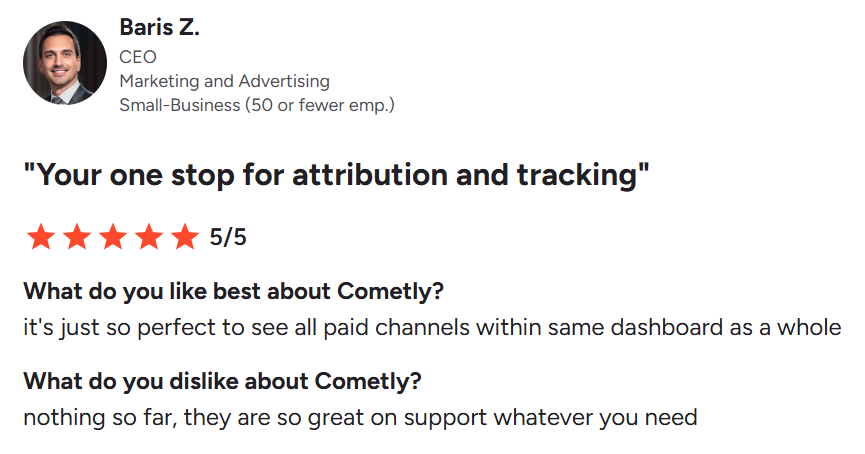Click the "What do you dislike" heading
Viewport: 865px width, 454px height.
coord(222,381)
